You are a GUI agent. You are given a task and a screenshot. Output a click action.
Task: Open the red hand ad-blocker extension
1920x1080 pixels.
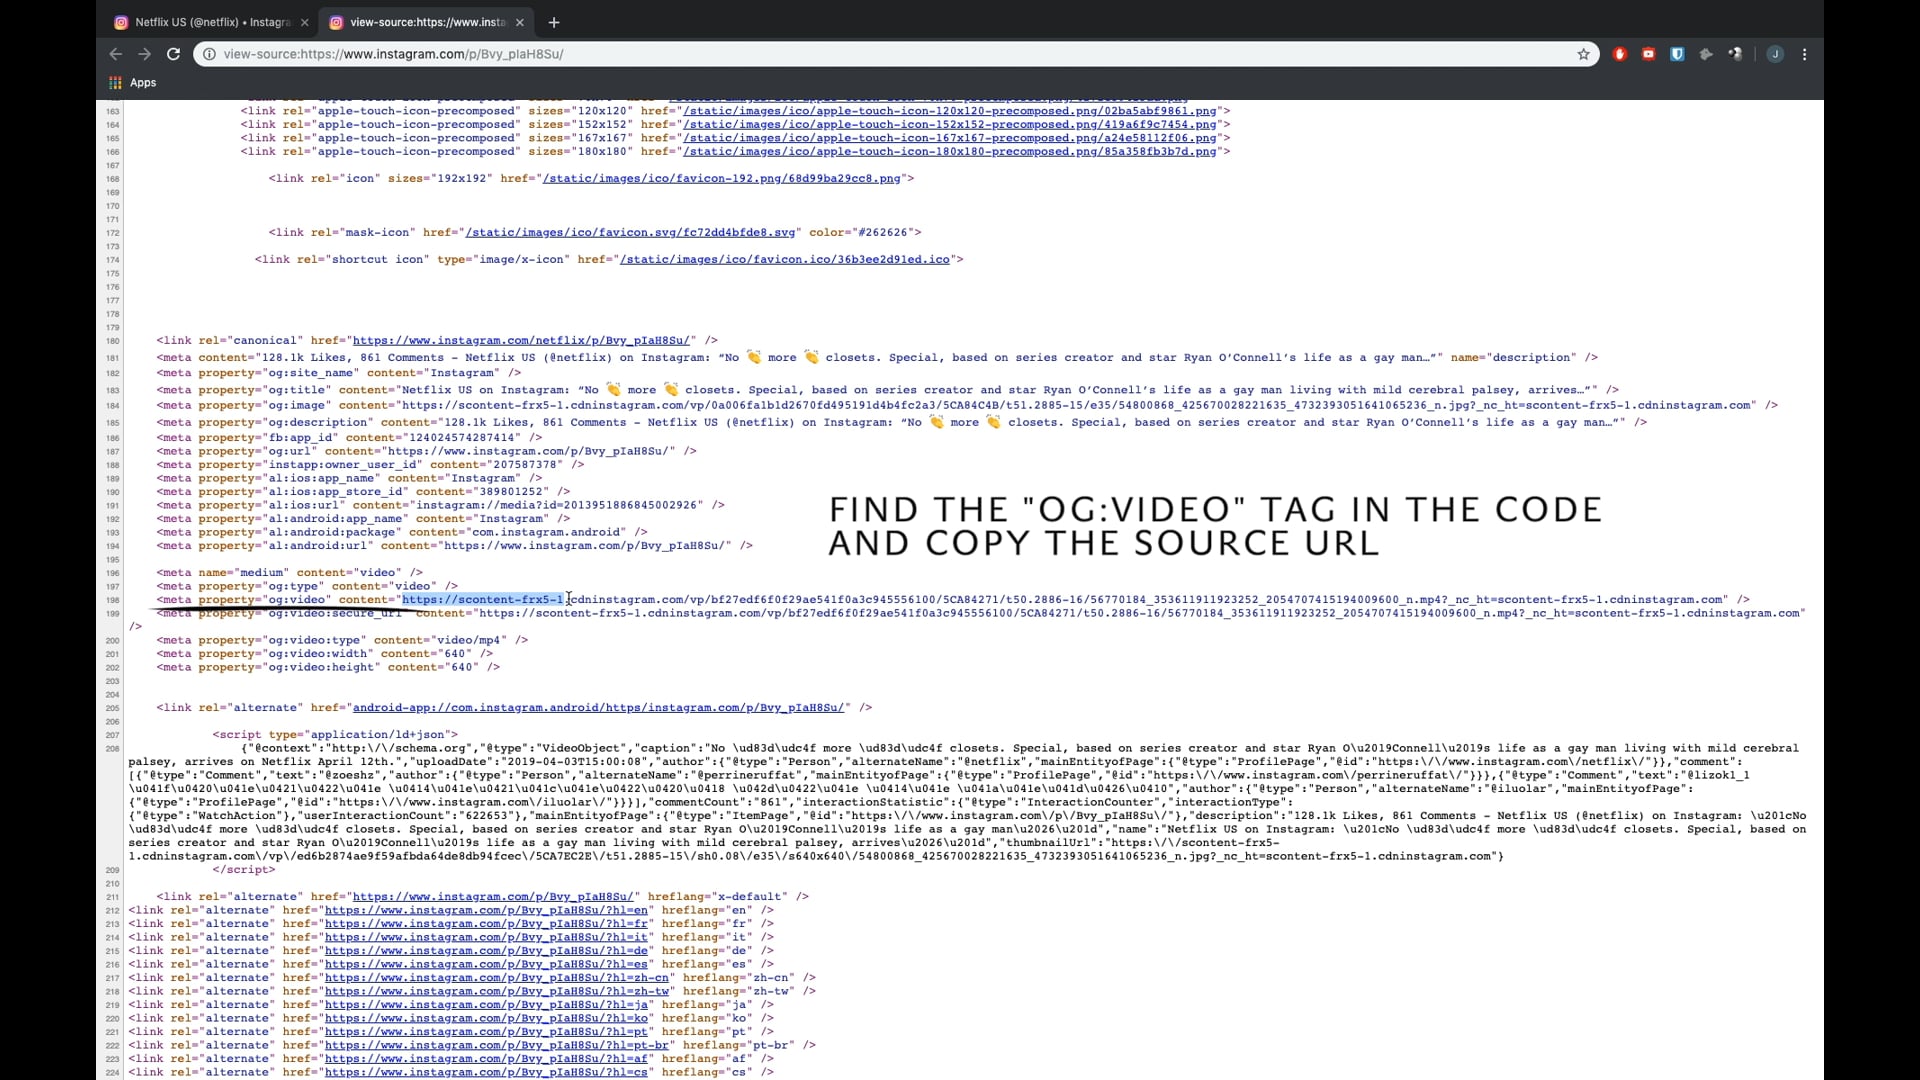[1620, 54]
